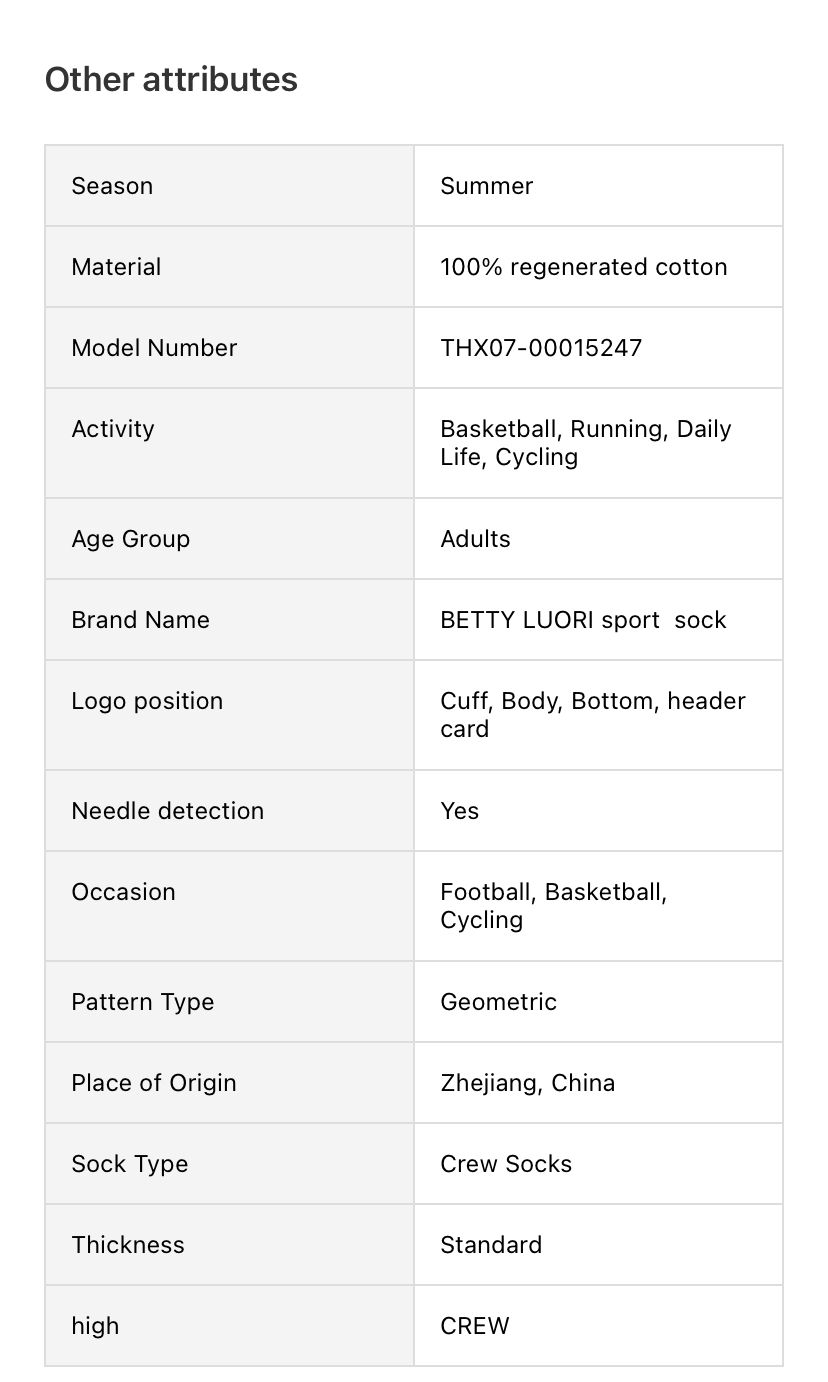
Task: Select the Thickness Standard value
Action: point(491,1245)
